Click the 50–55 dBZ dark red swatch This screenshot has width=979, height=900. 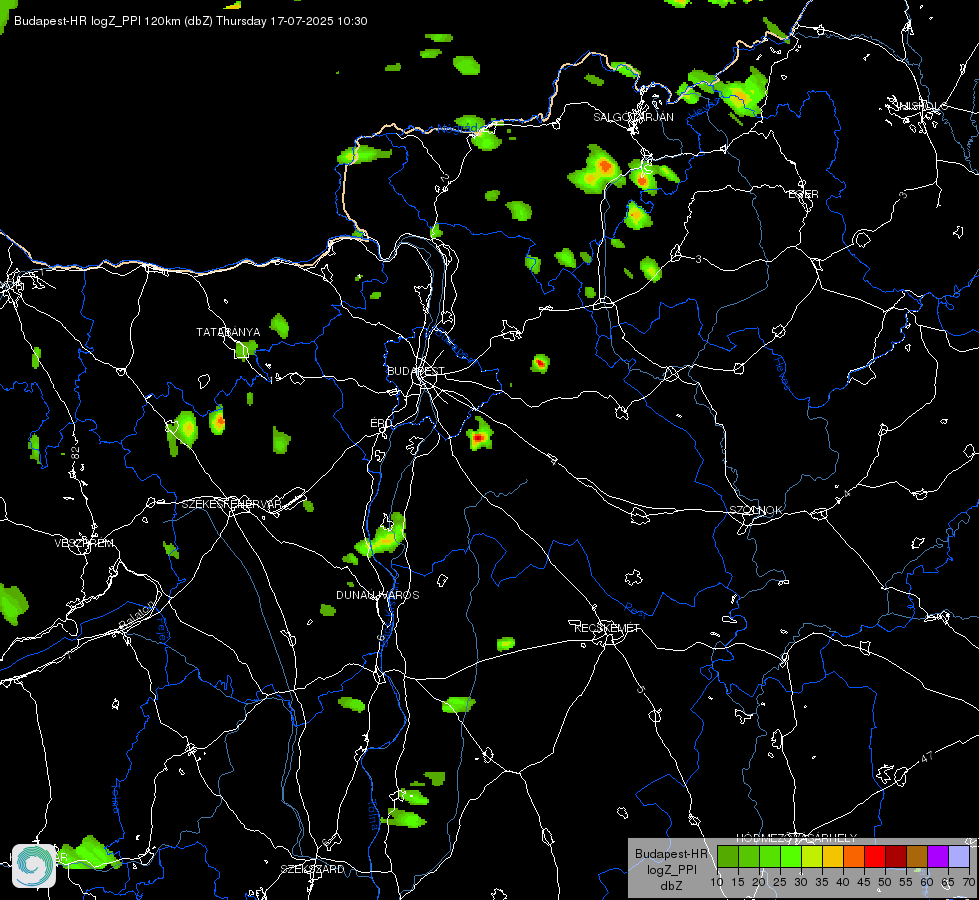pyautogui.click(x=896, y=857)
